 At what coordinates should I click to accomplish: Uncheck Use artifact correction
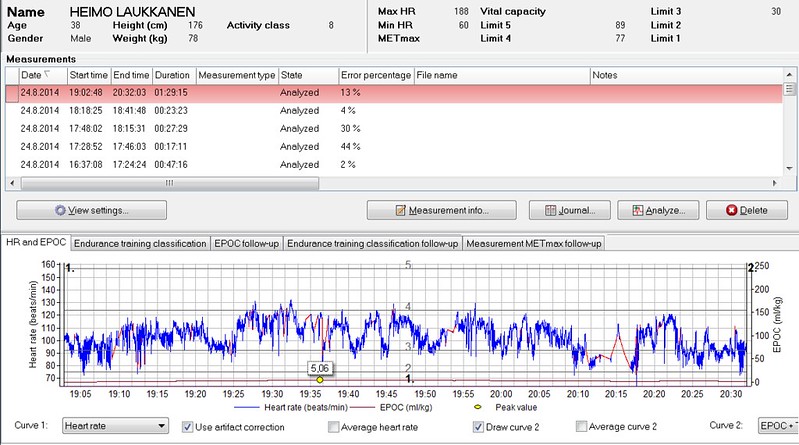pos(188,427)
